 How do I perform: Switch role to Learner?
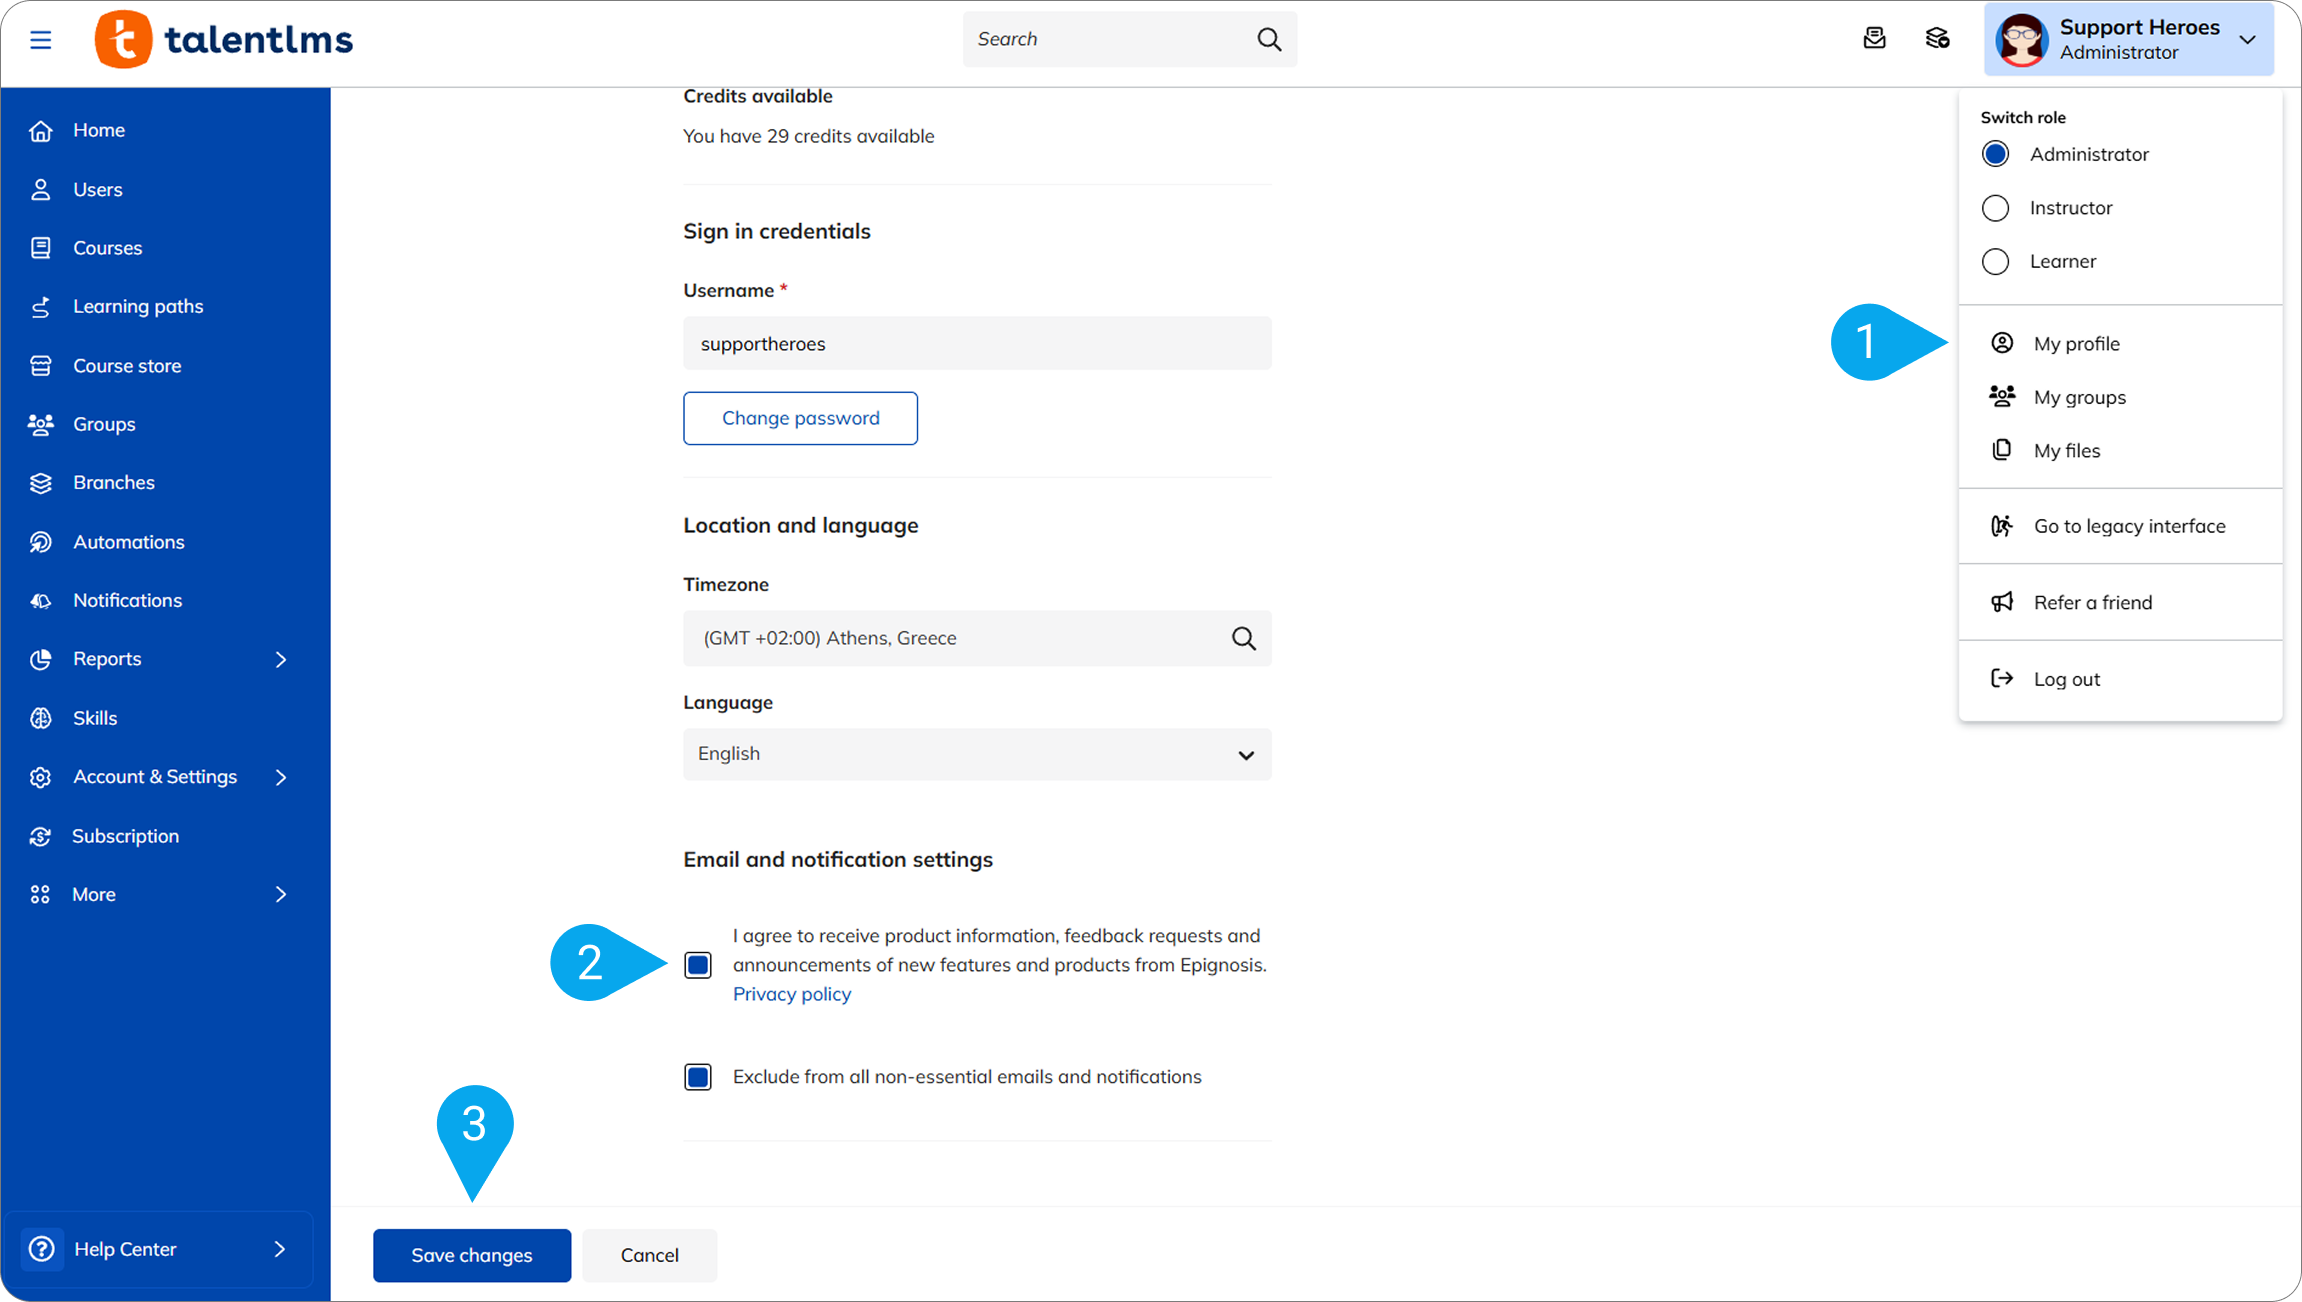point(1995,261)
